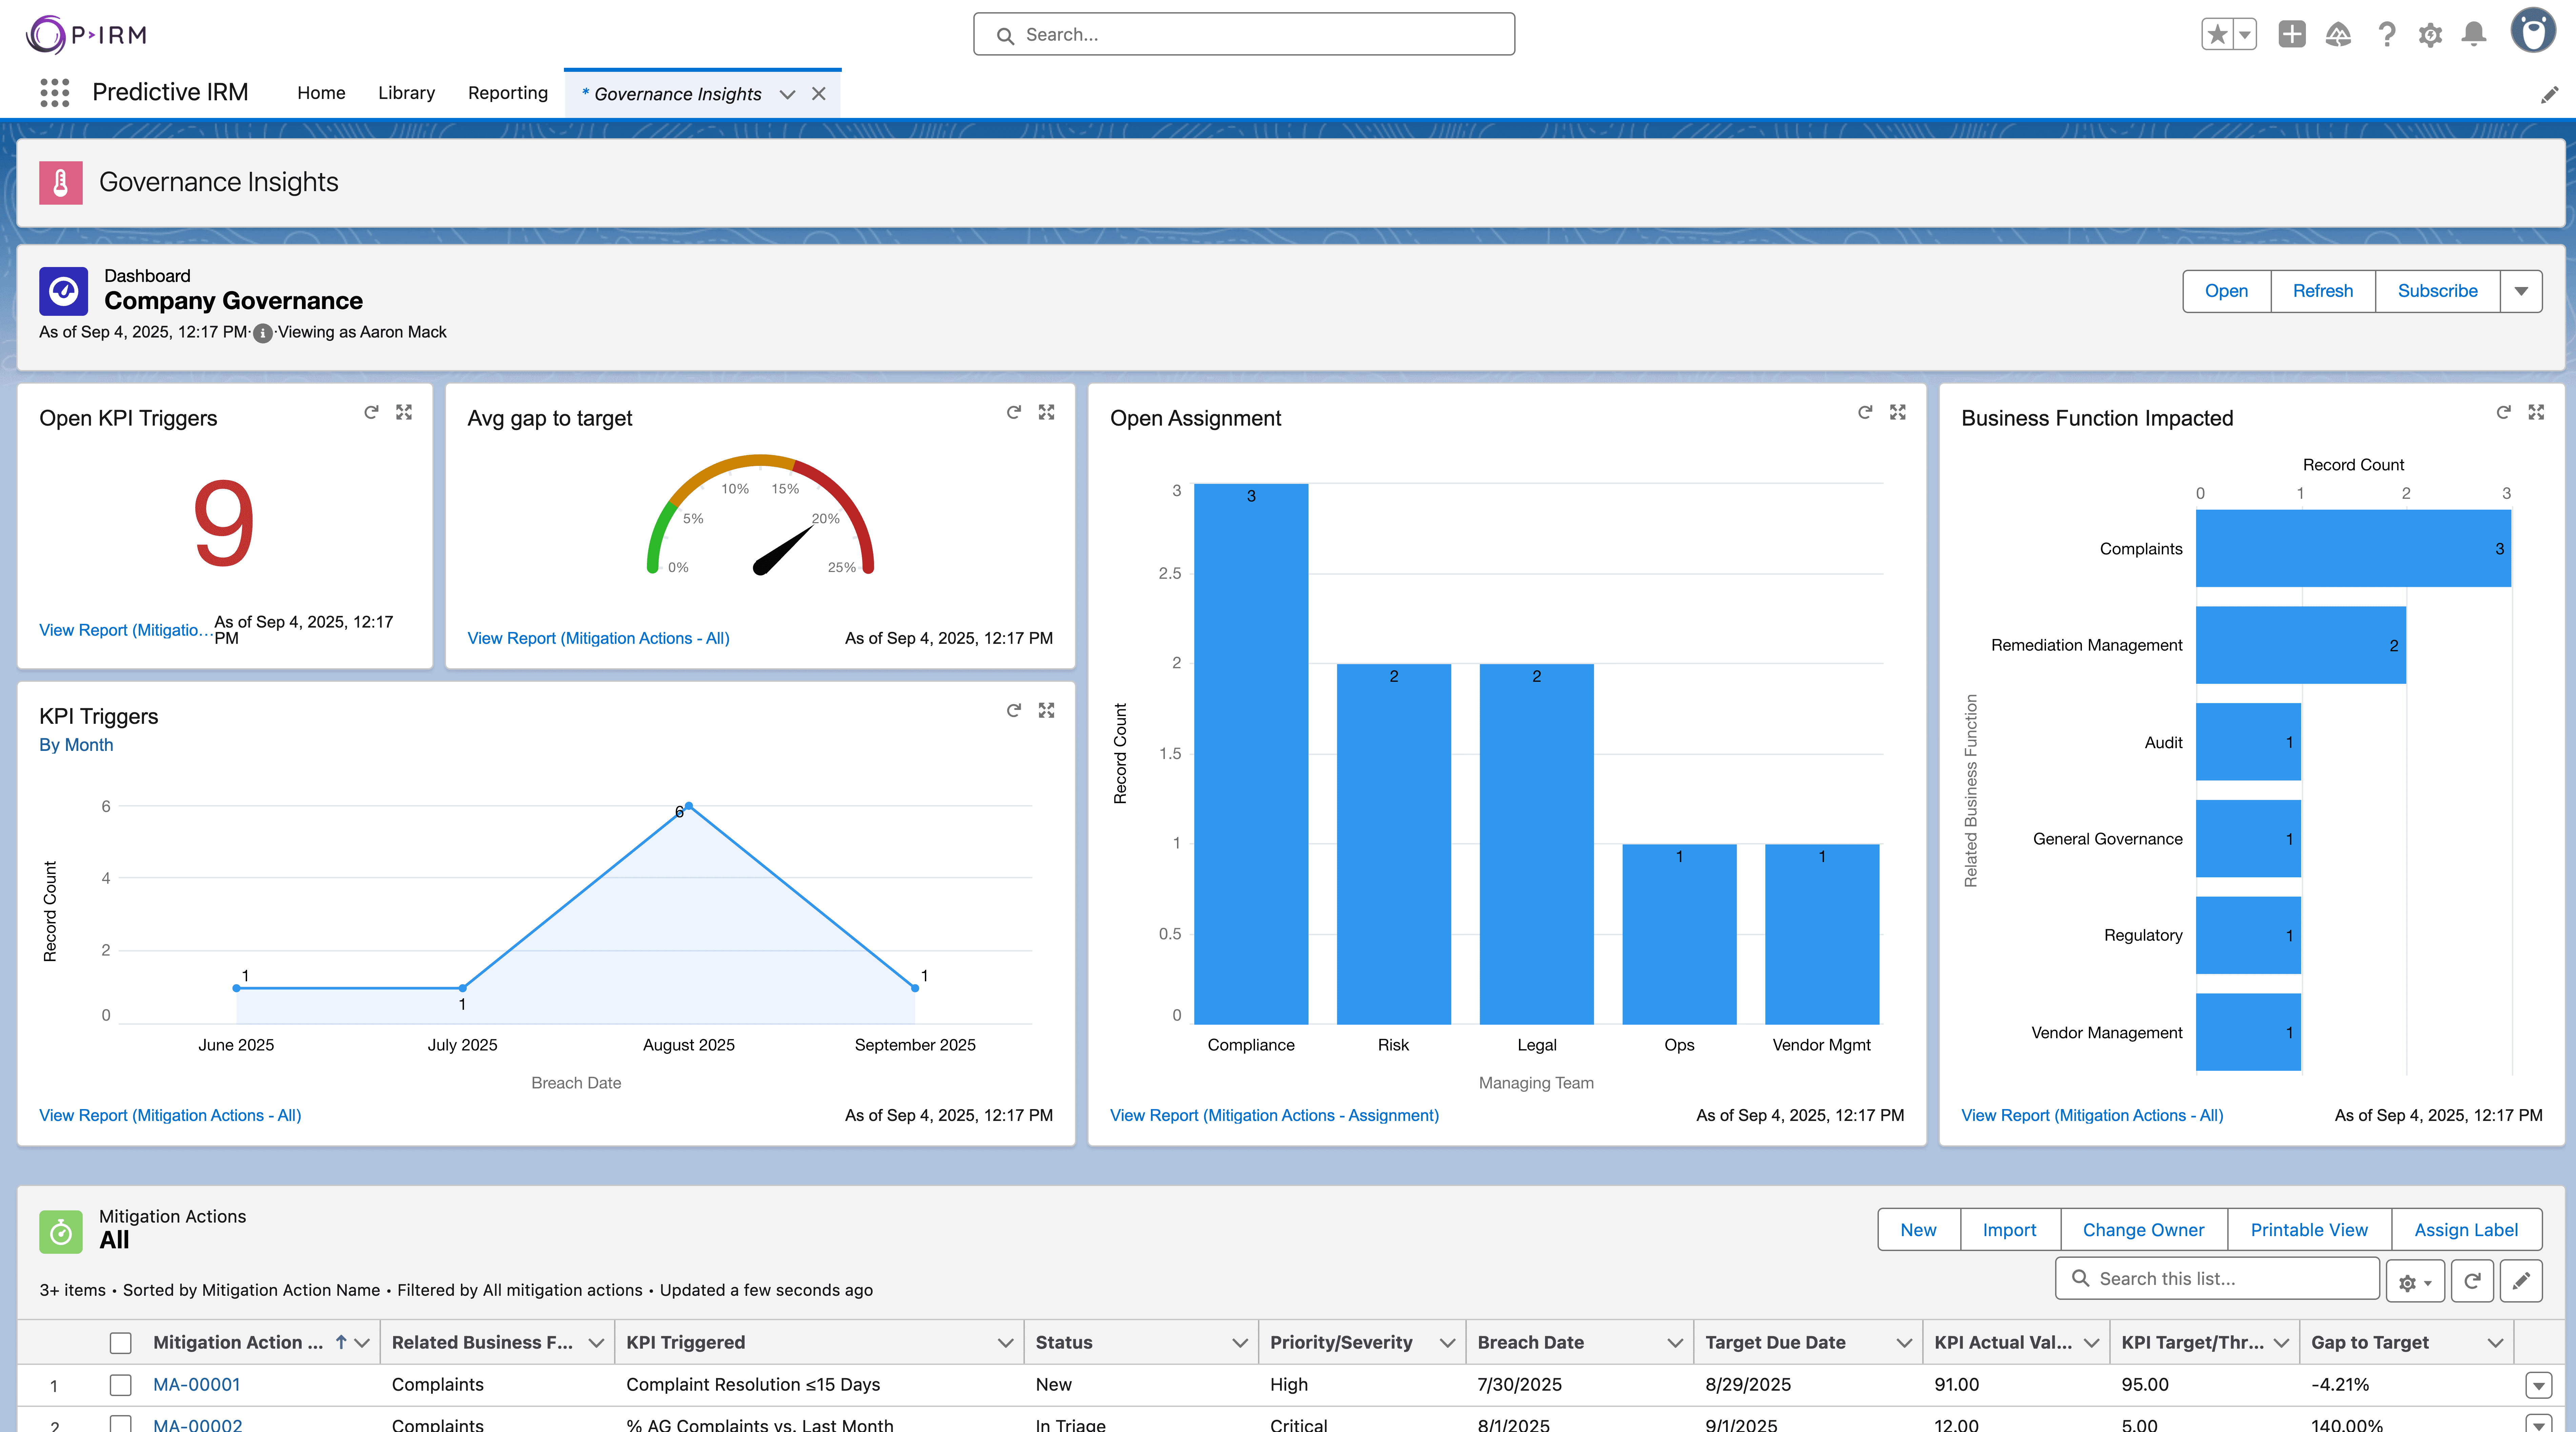Open list view controls gear dropdown
This screenshot has width=2576, height=1432.
pyautogui.click(x=2415, y=1281)
